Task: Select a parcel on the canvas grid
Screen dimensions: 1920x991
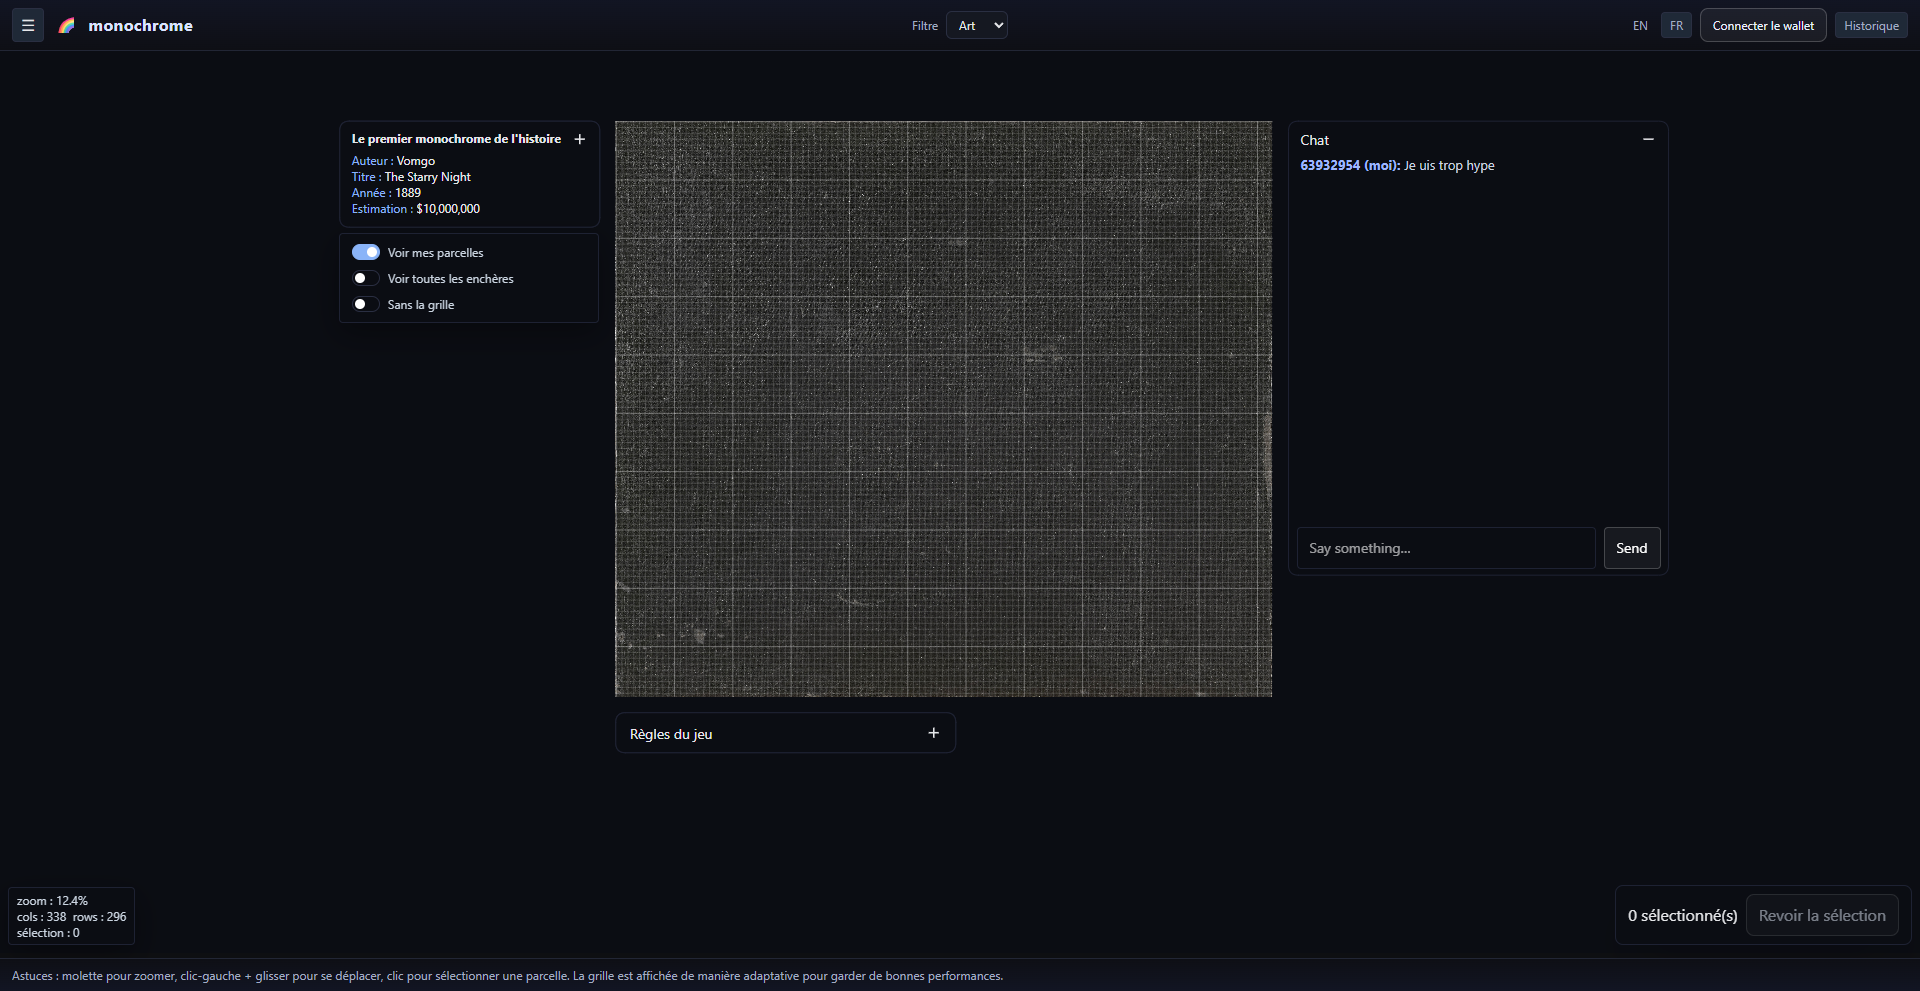Action: [x=943, y=409]
